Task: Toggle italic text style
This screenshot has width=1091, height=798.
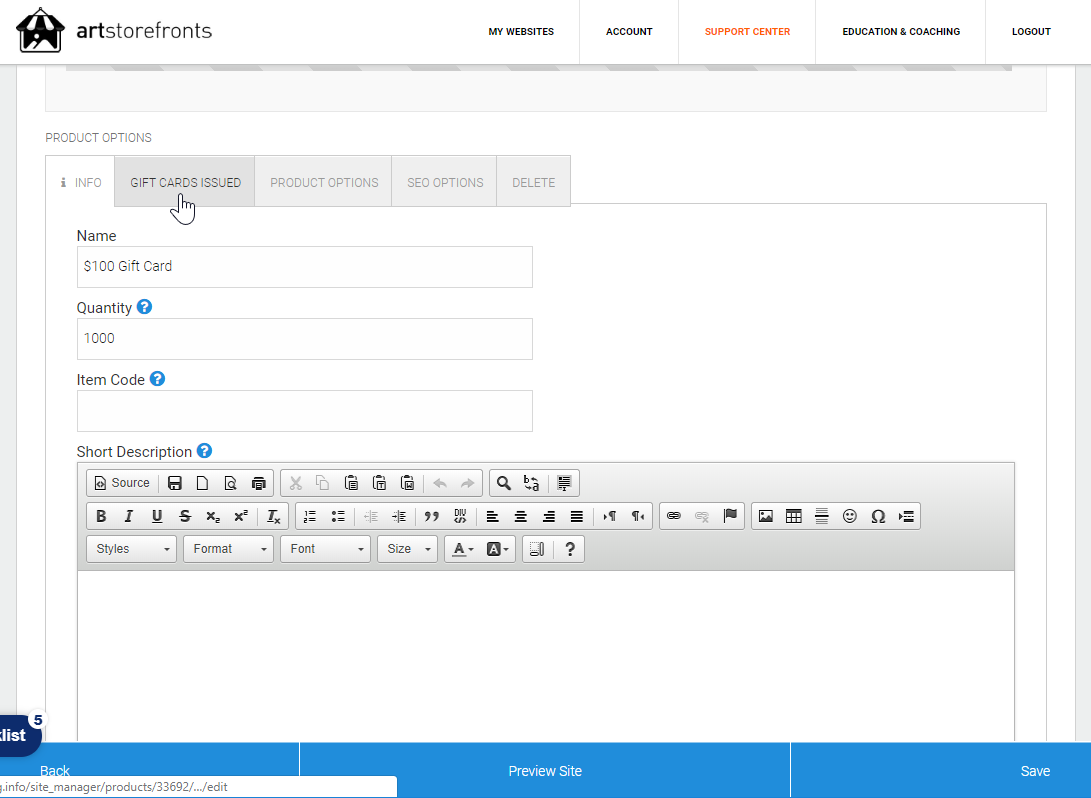Action: point(129,516)
